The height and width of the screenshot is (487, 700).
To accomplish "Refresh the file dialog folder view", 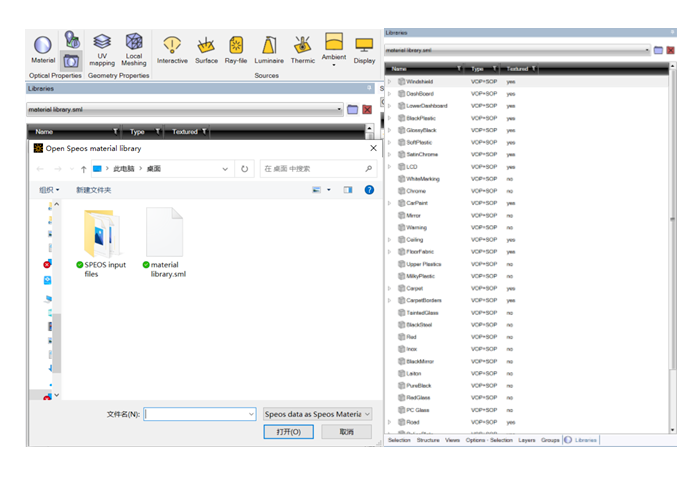I will click(245, 169).
